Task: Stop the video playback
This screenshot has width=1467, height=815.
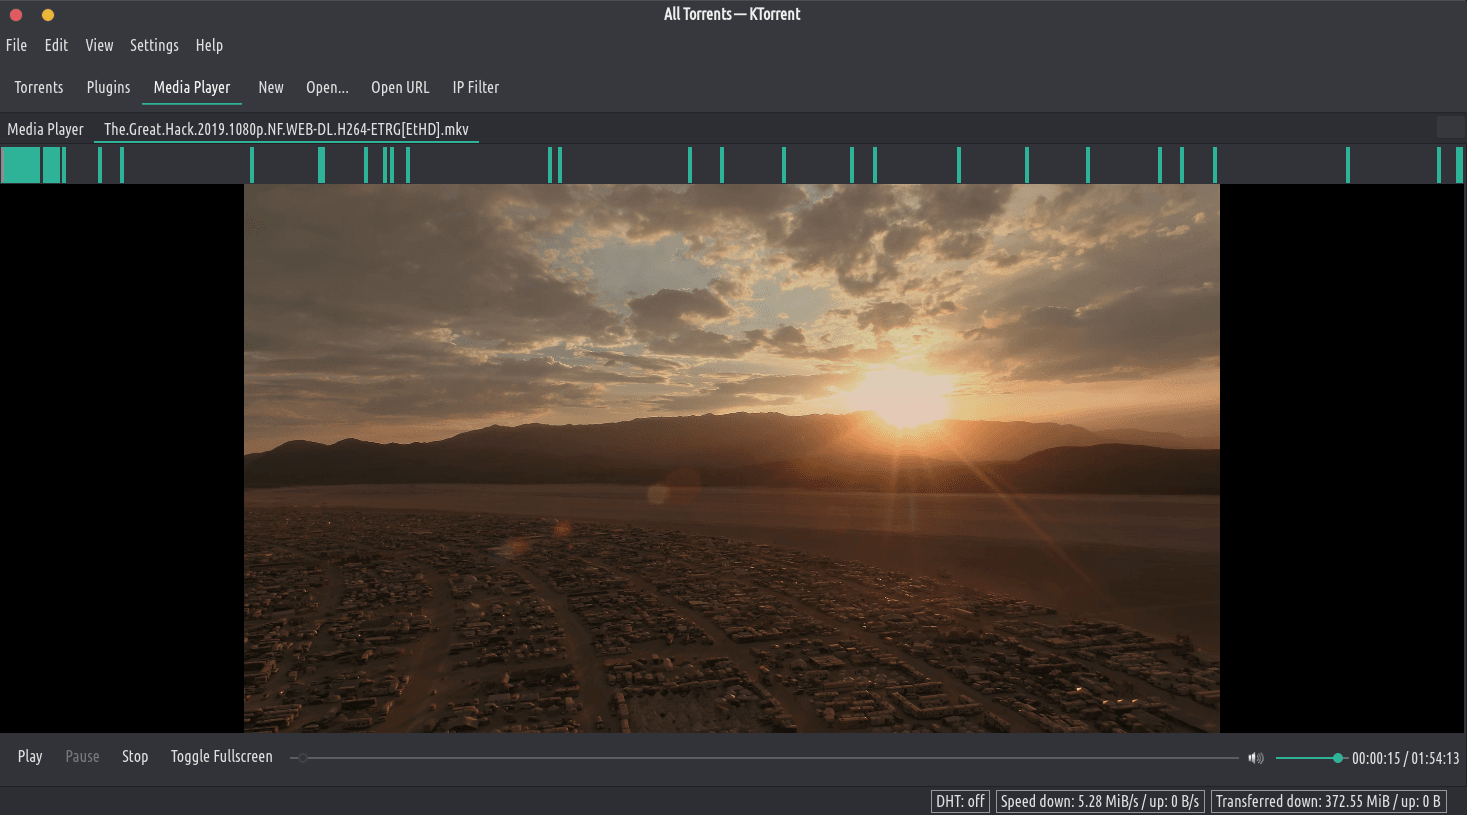Action: tap(135, 756)
